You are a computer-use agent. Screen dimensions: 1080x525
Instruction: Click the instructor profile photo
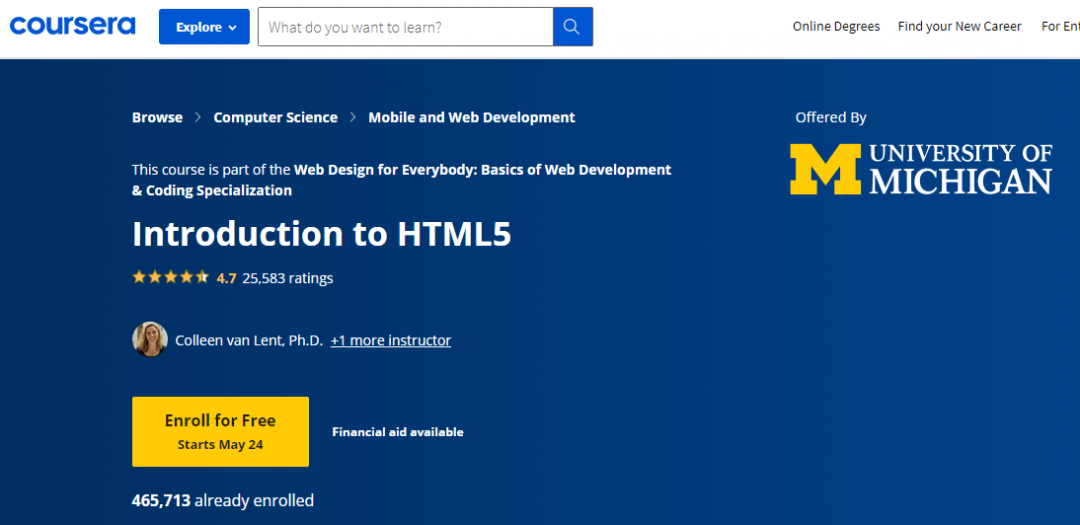[150, 339]
